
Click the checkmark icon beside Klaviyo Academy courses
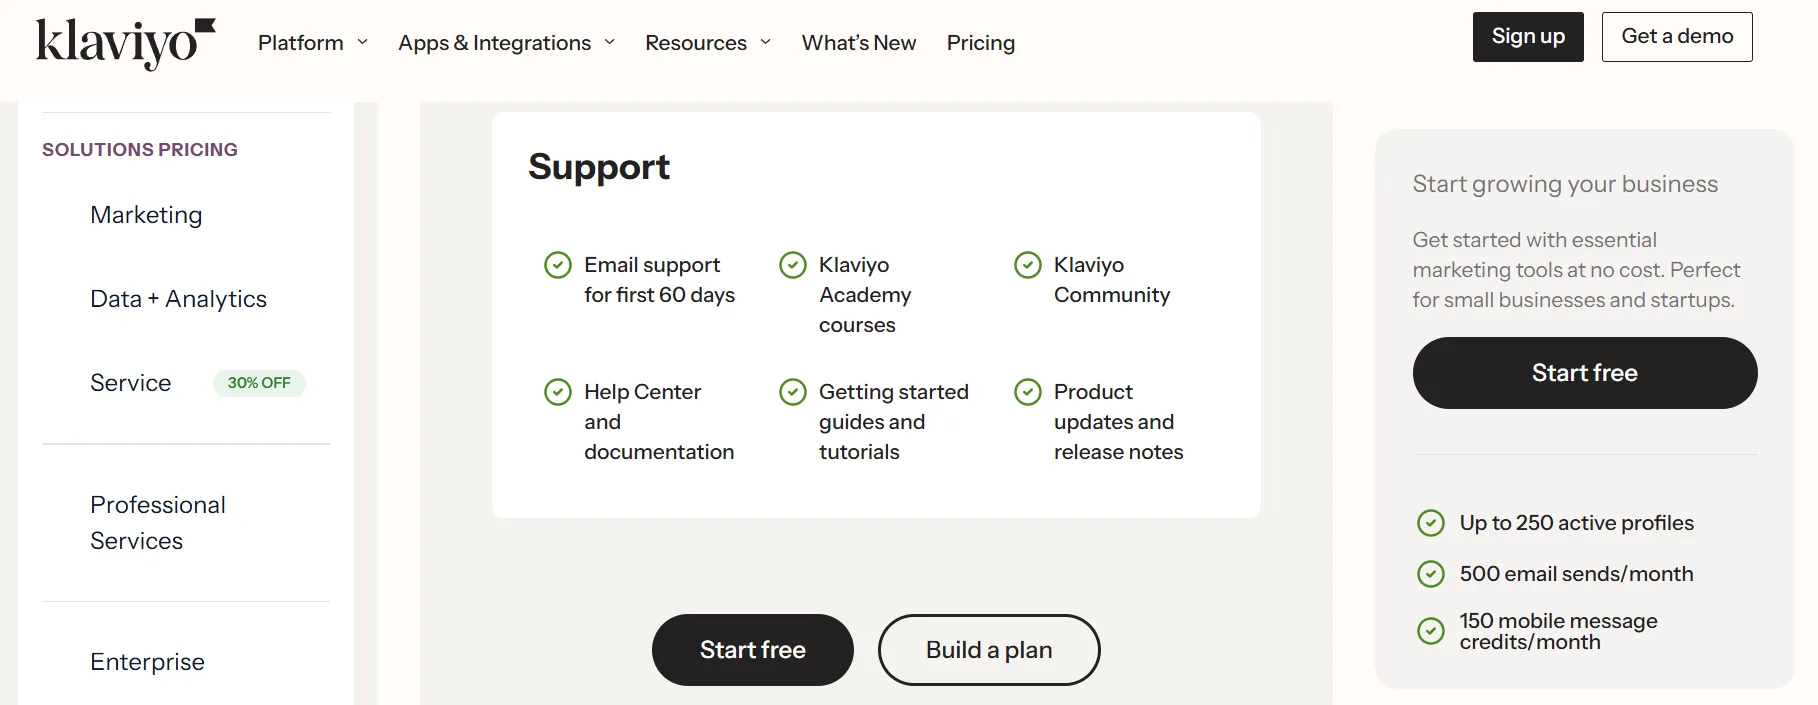[792, 264]
